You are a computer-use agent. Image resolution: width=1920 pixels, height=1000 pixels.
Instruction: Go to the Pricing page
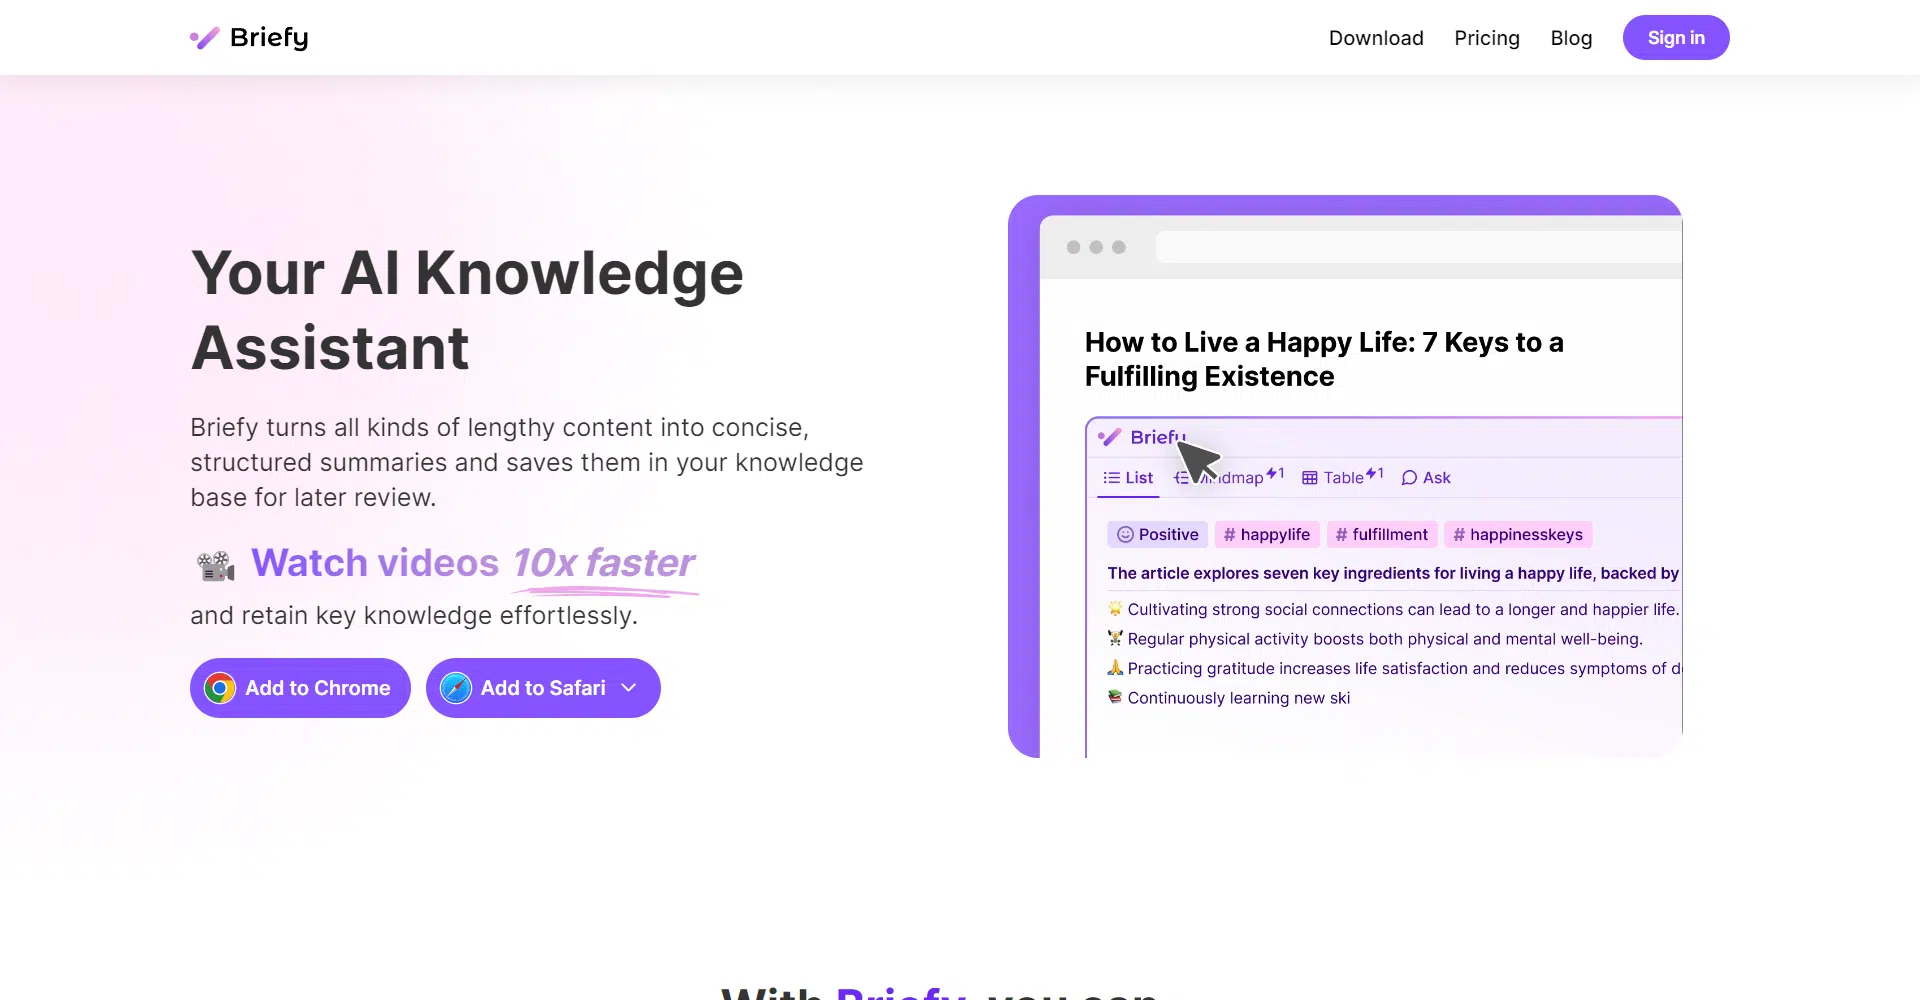click(1486, 38)
